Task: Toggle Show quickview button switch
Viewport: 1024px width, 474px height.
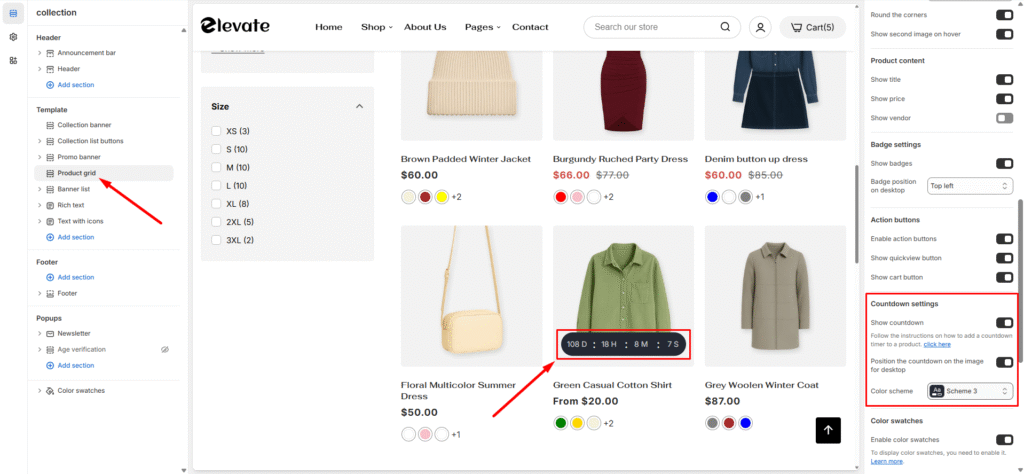Action: [x=1004, y=258]
